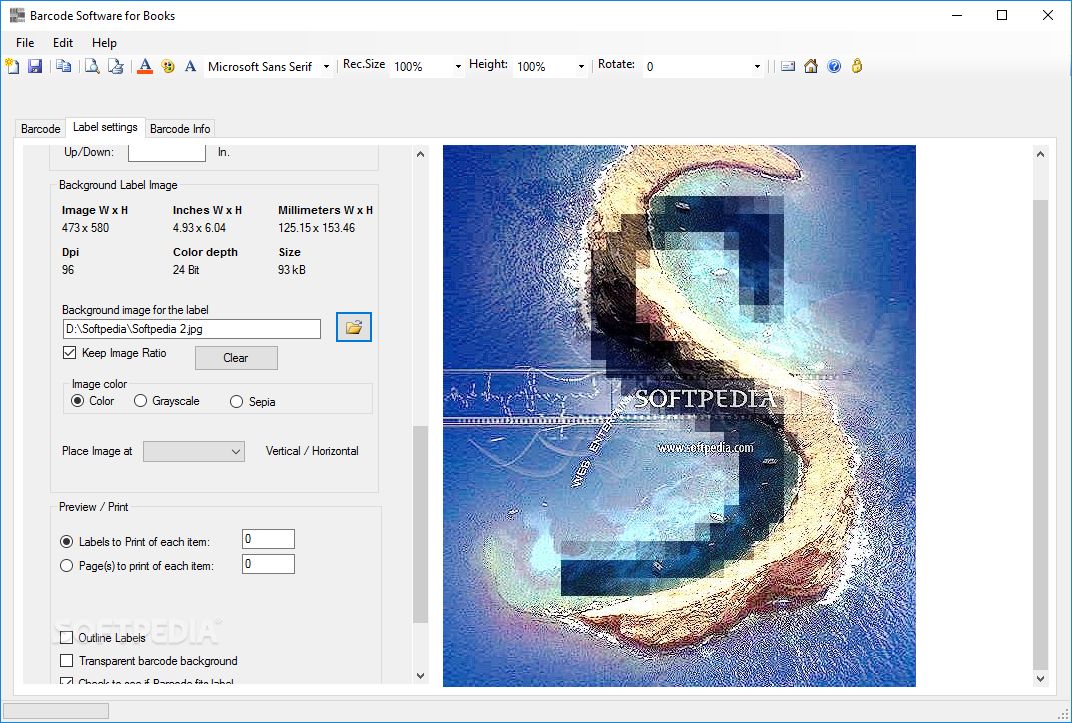Viewport: 1072px width, 723px height.
Task: Open the File menu
Action: 25,42
